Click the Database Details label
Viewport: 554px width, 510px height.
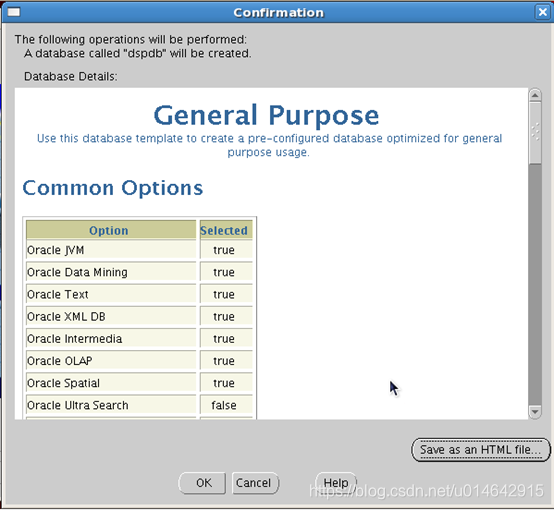[x=71, y=76]
